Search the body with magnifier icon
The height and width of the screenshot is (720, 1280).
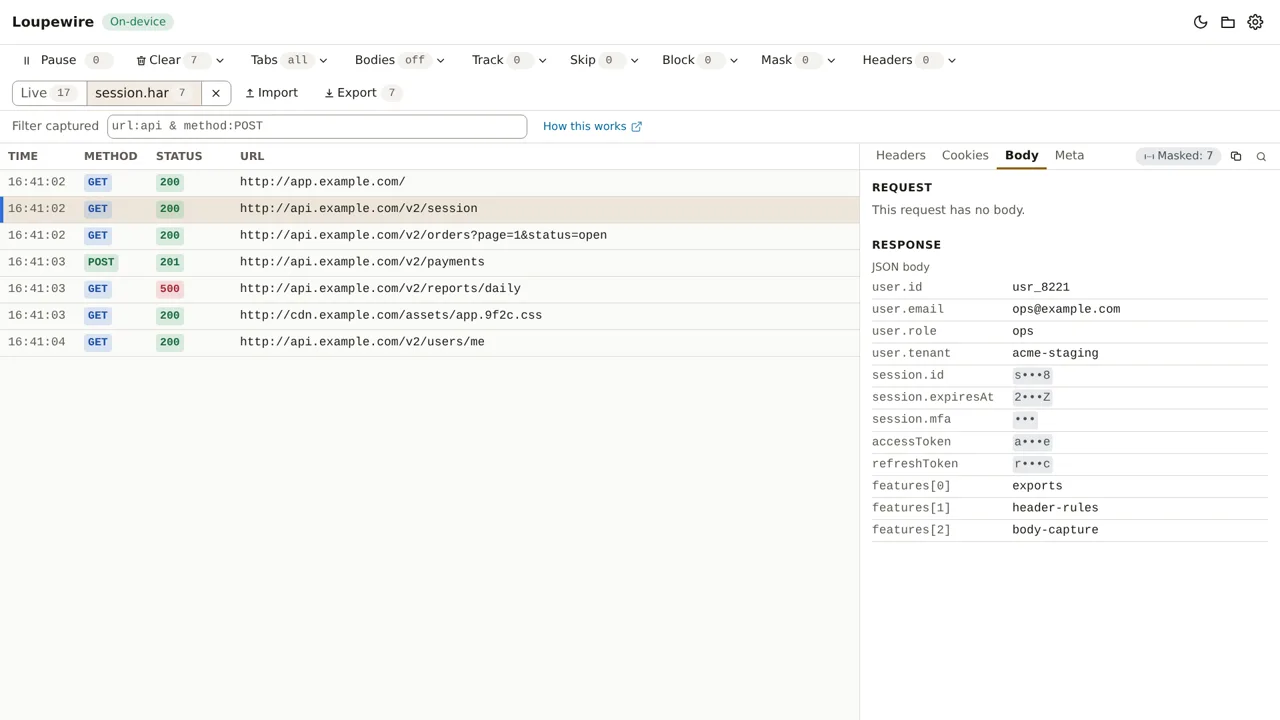click(x=1261, y=156)
